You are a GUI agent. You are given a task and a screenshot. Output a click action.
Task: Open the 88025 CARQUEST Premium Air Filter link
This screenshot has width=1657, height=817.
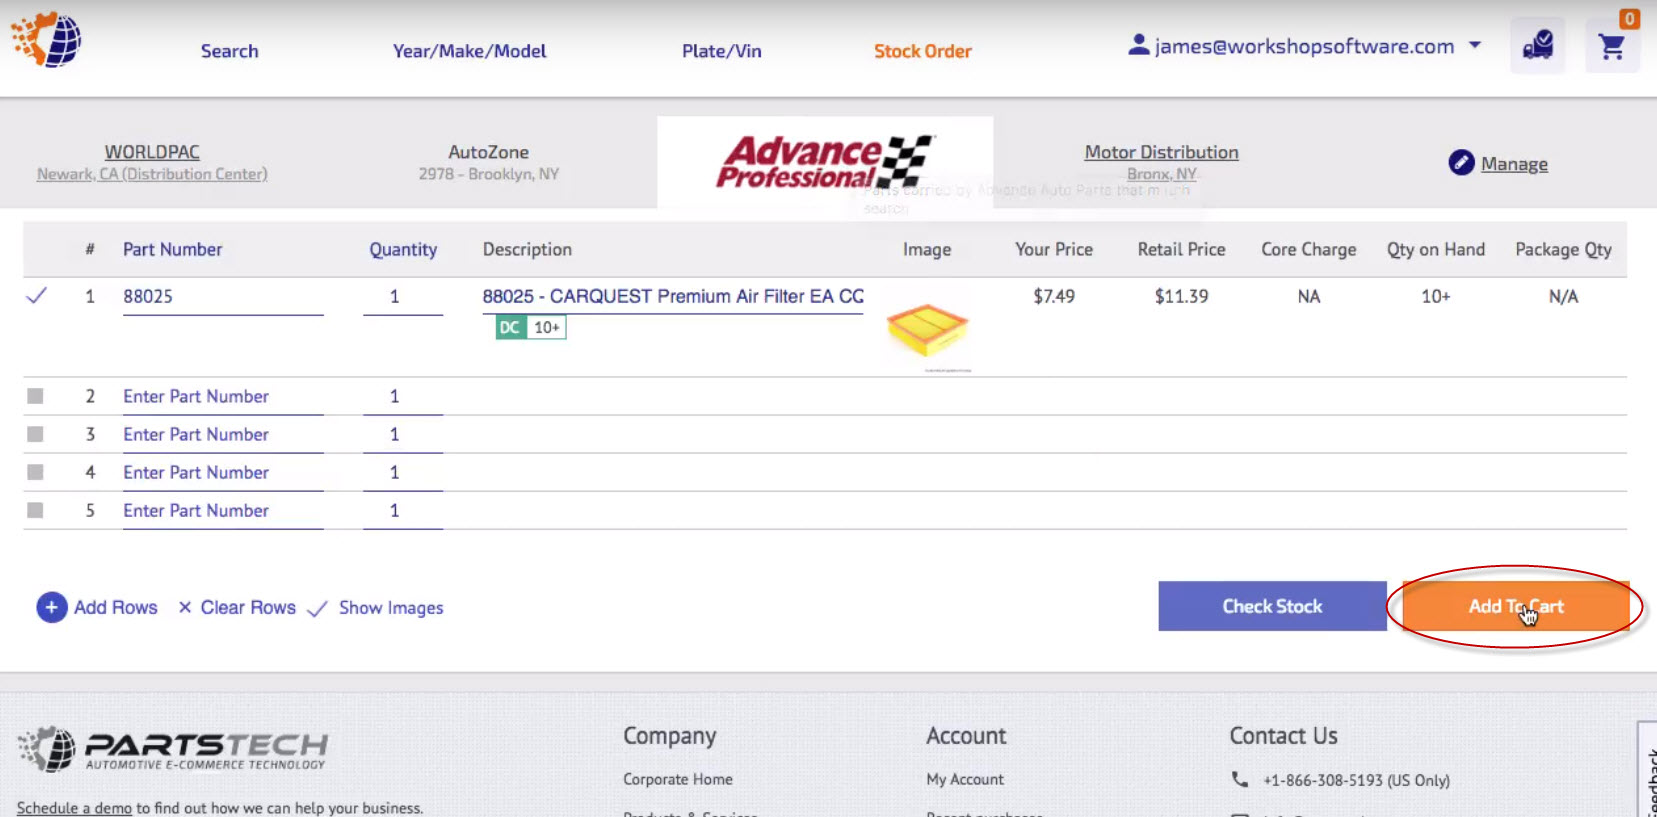coord(673,296)
